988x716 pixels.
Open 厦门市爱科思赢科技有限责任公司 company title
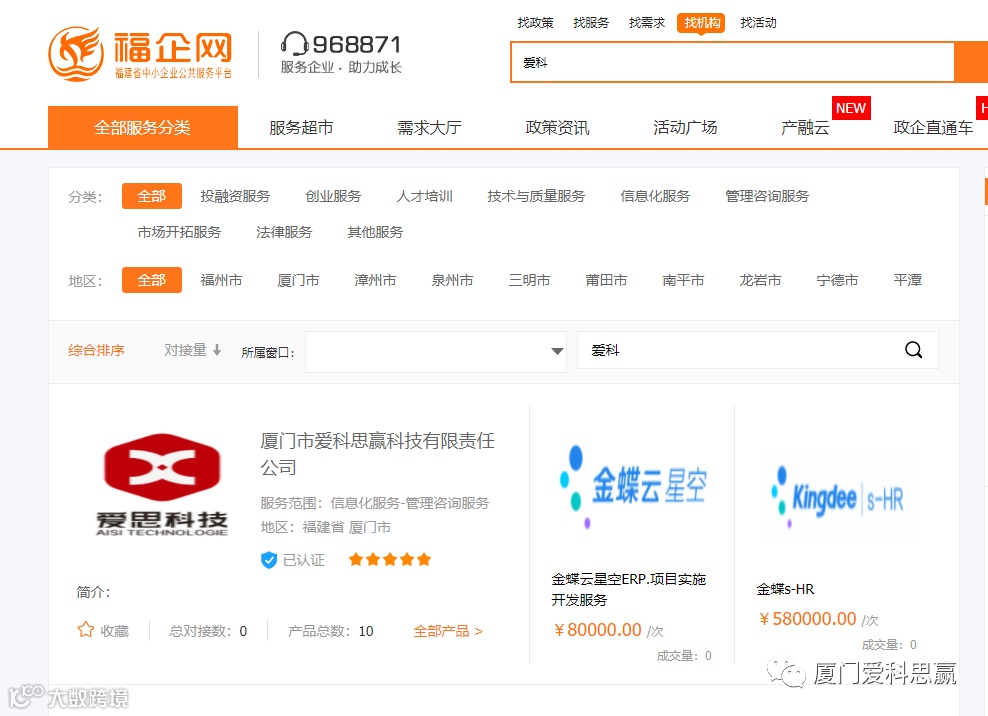377,454
